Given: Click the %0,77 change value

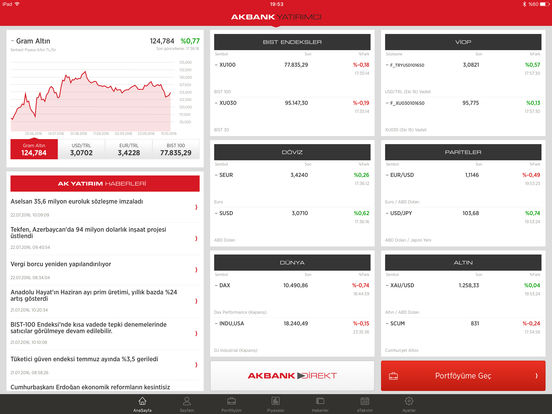Looking at the screenshot, I should click(x=190, y=41).
